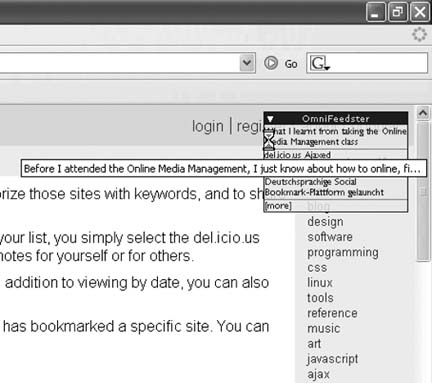Restore down the browser window
Image resolution: width=432 pixels, height=383 pixels.
[397, 12]
